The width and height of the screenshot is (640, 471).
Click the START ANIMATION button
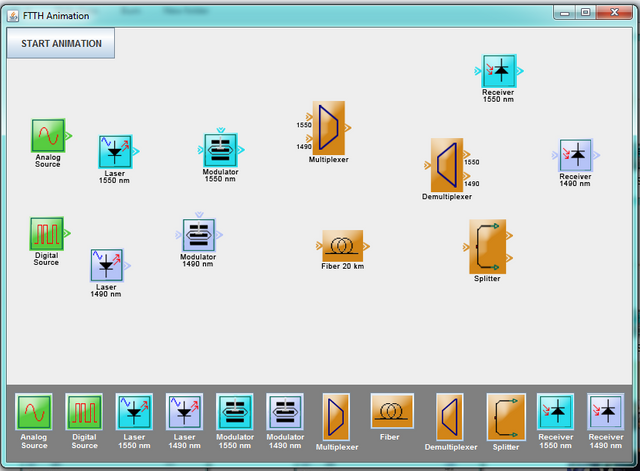pos(61,43)
